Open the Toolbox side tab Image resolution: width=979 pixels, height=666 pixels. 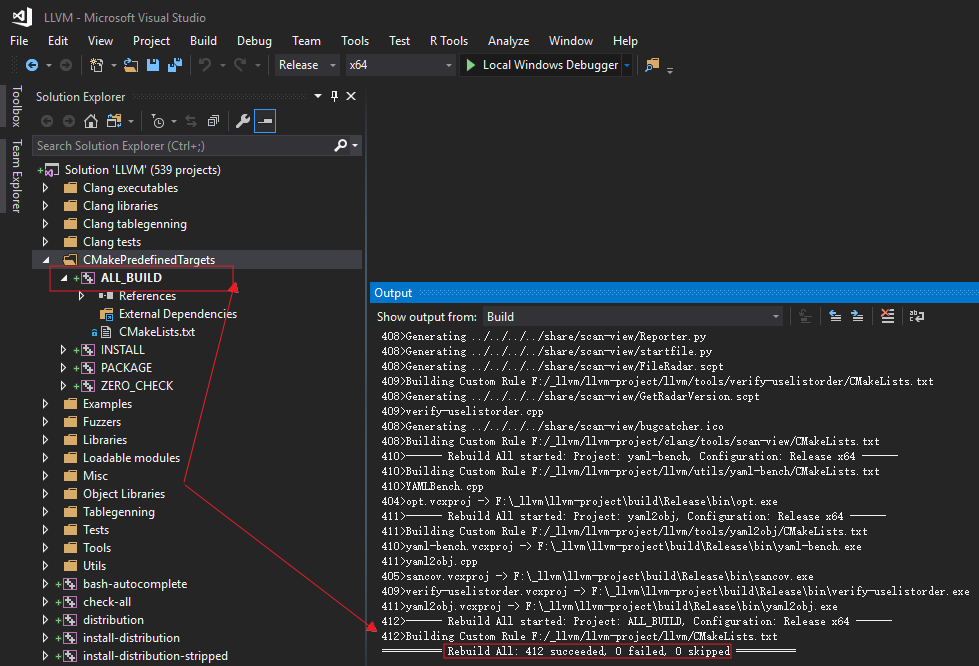tap(17, 106)
